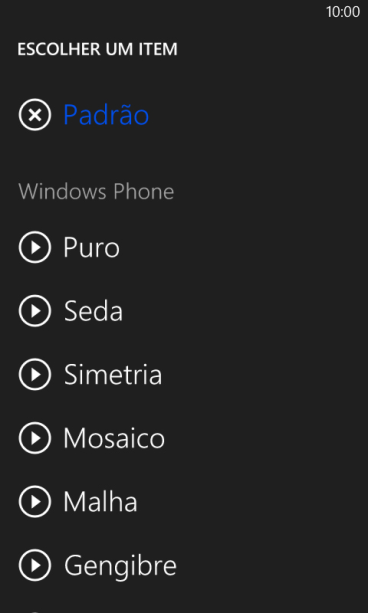The width and height of the screenshot is (368, 613).
Task: Select the Padrão default ringtone option
Action: coord(106,115)
